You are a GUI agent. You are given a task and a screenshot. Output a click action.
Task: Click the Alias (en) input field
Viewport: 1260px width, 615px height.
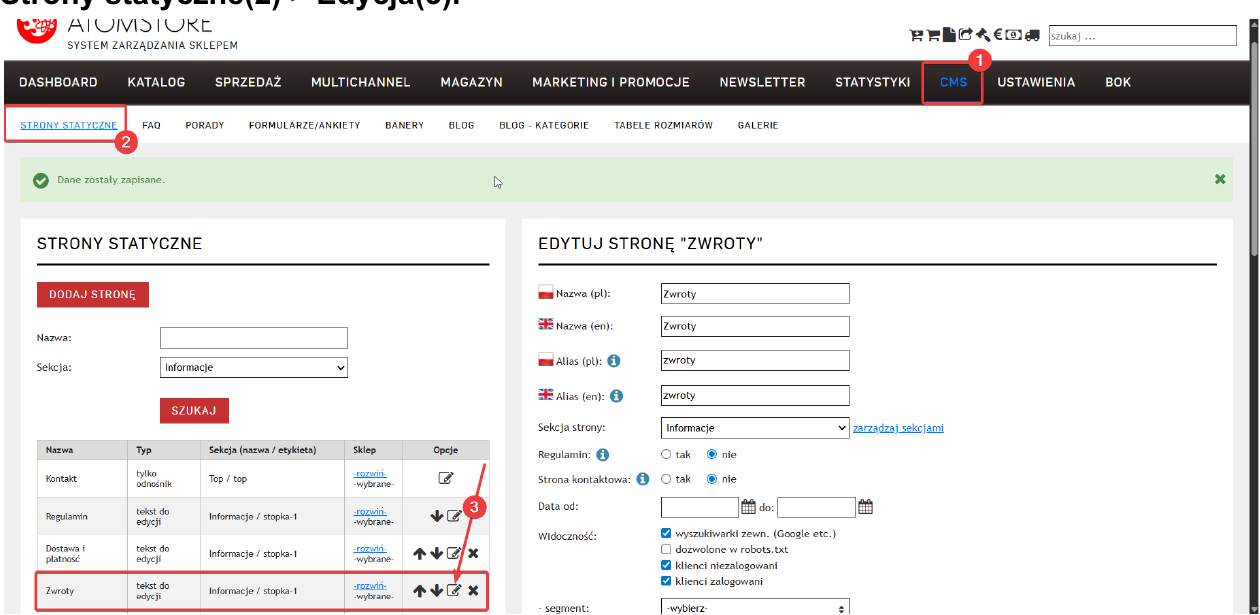(x=755, y=396)
